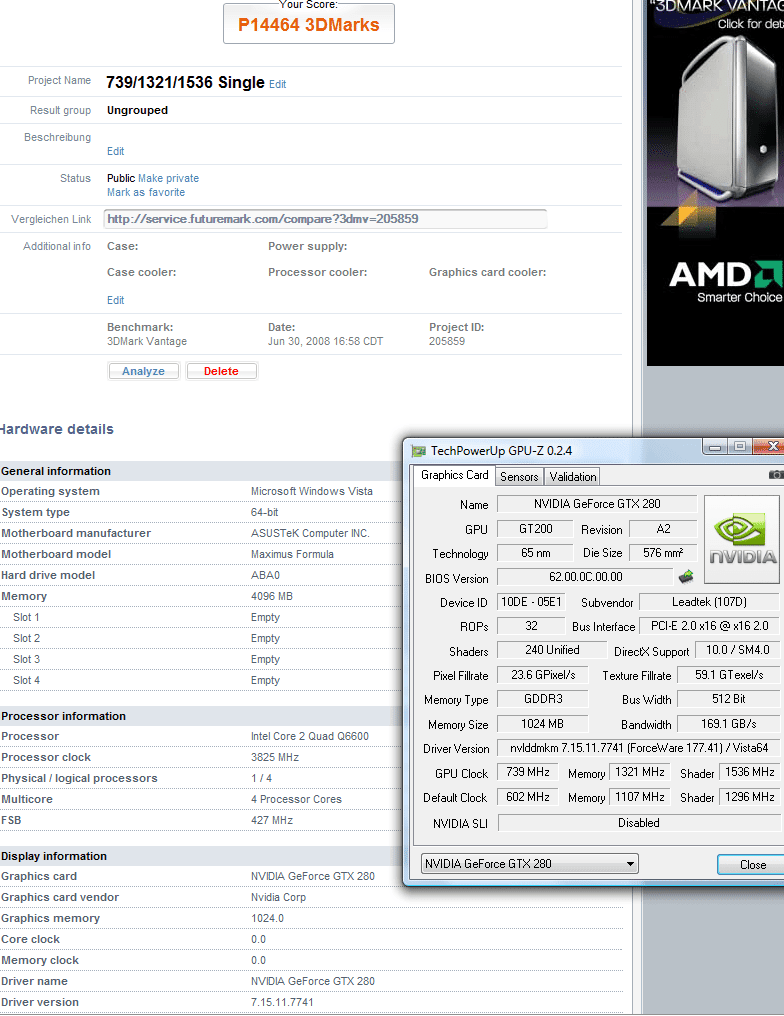Click the BIOS Version 62.00.0C.00.00 field
The width and height of the screenshot is (784, 1016).
pos(585,577)
